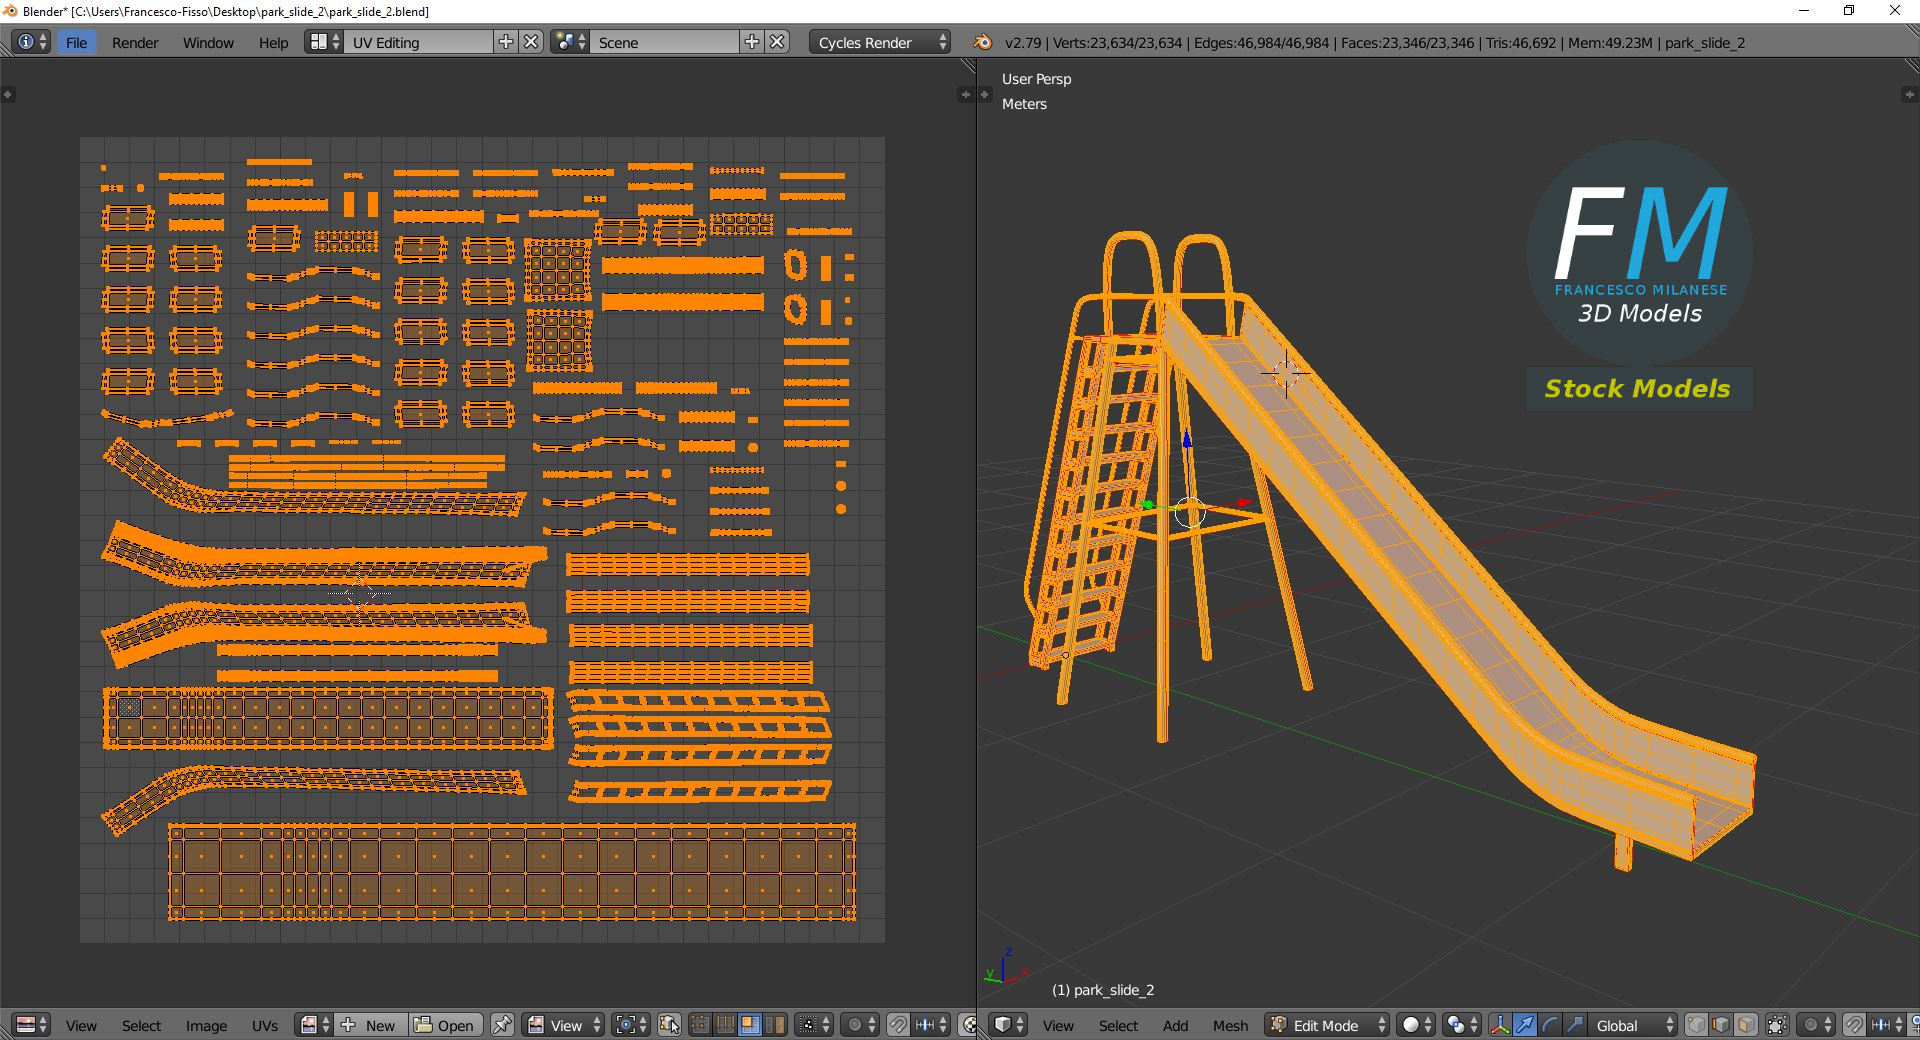Open the UV editor type selector
This screenshot has width=1920, height=1040.
point(32,1025)
